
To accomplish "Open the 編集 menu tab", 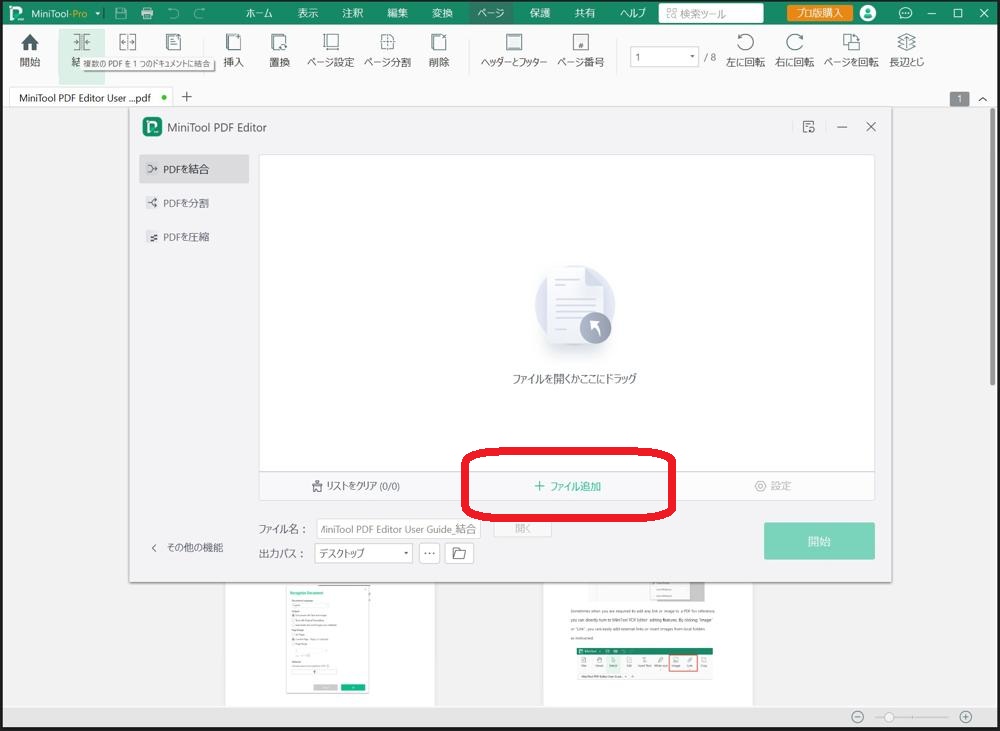I will (397, 13).
